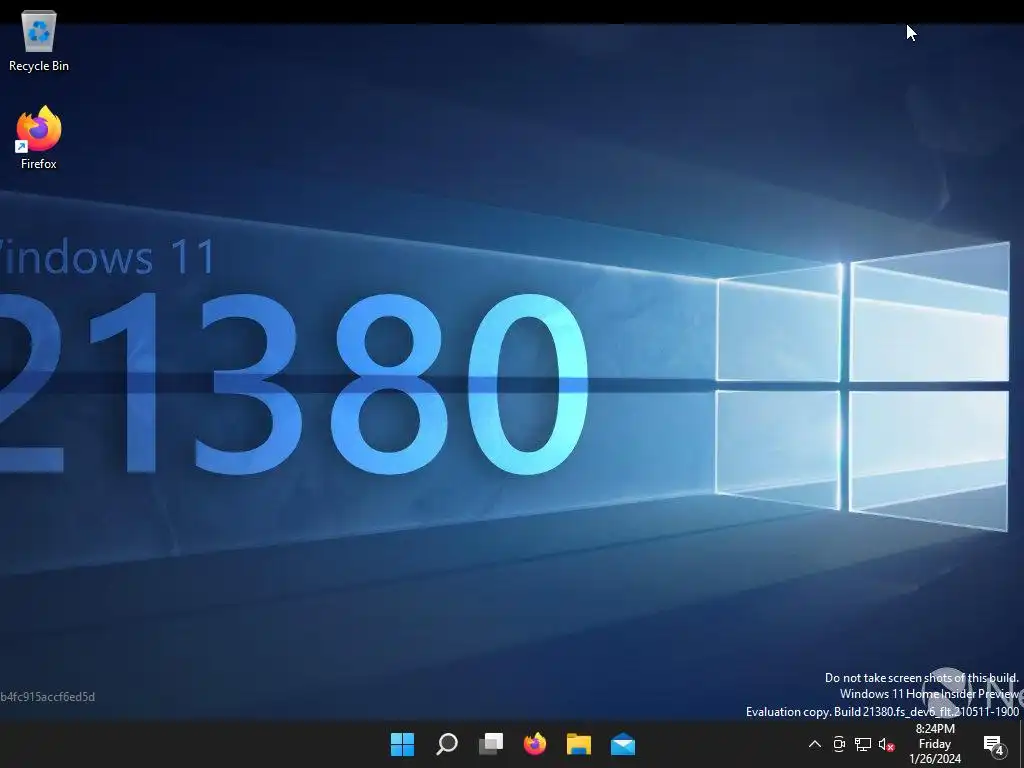Open File Explorer from the taskbar

579,744
